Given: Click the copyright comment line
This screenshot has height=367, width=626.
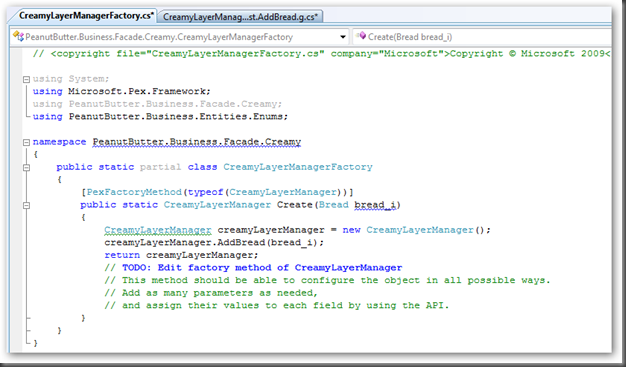Looking at the screenshot, I should [x=321, y=54].
